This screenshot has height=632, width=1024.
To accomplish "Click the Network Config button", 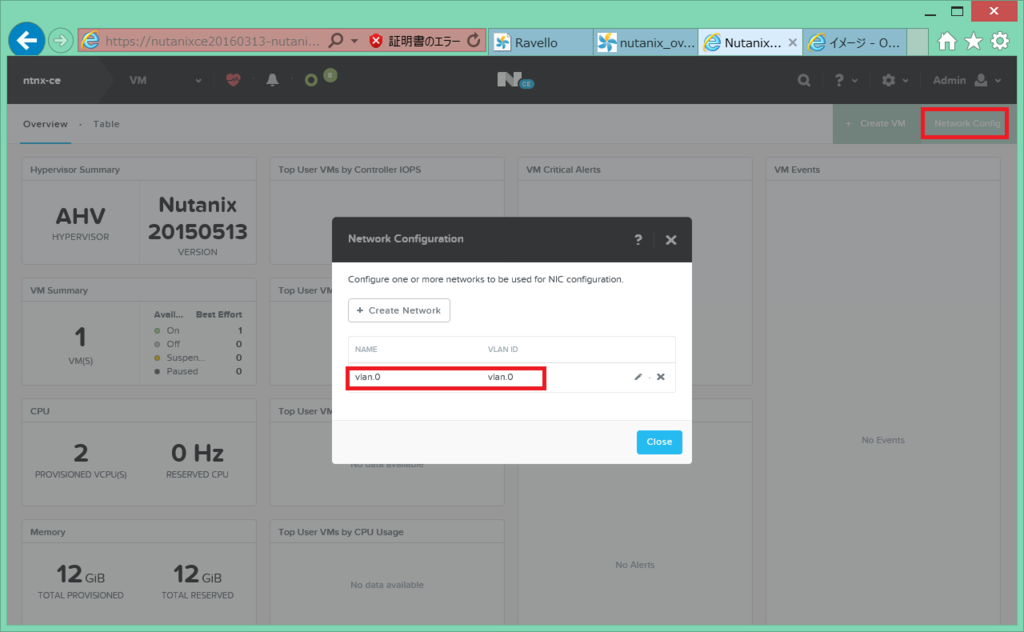I will pyautogui.click(x=966, y=123).
